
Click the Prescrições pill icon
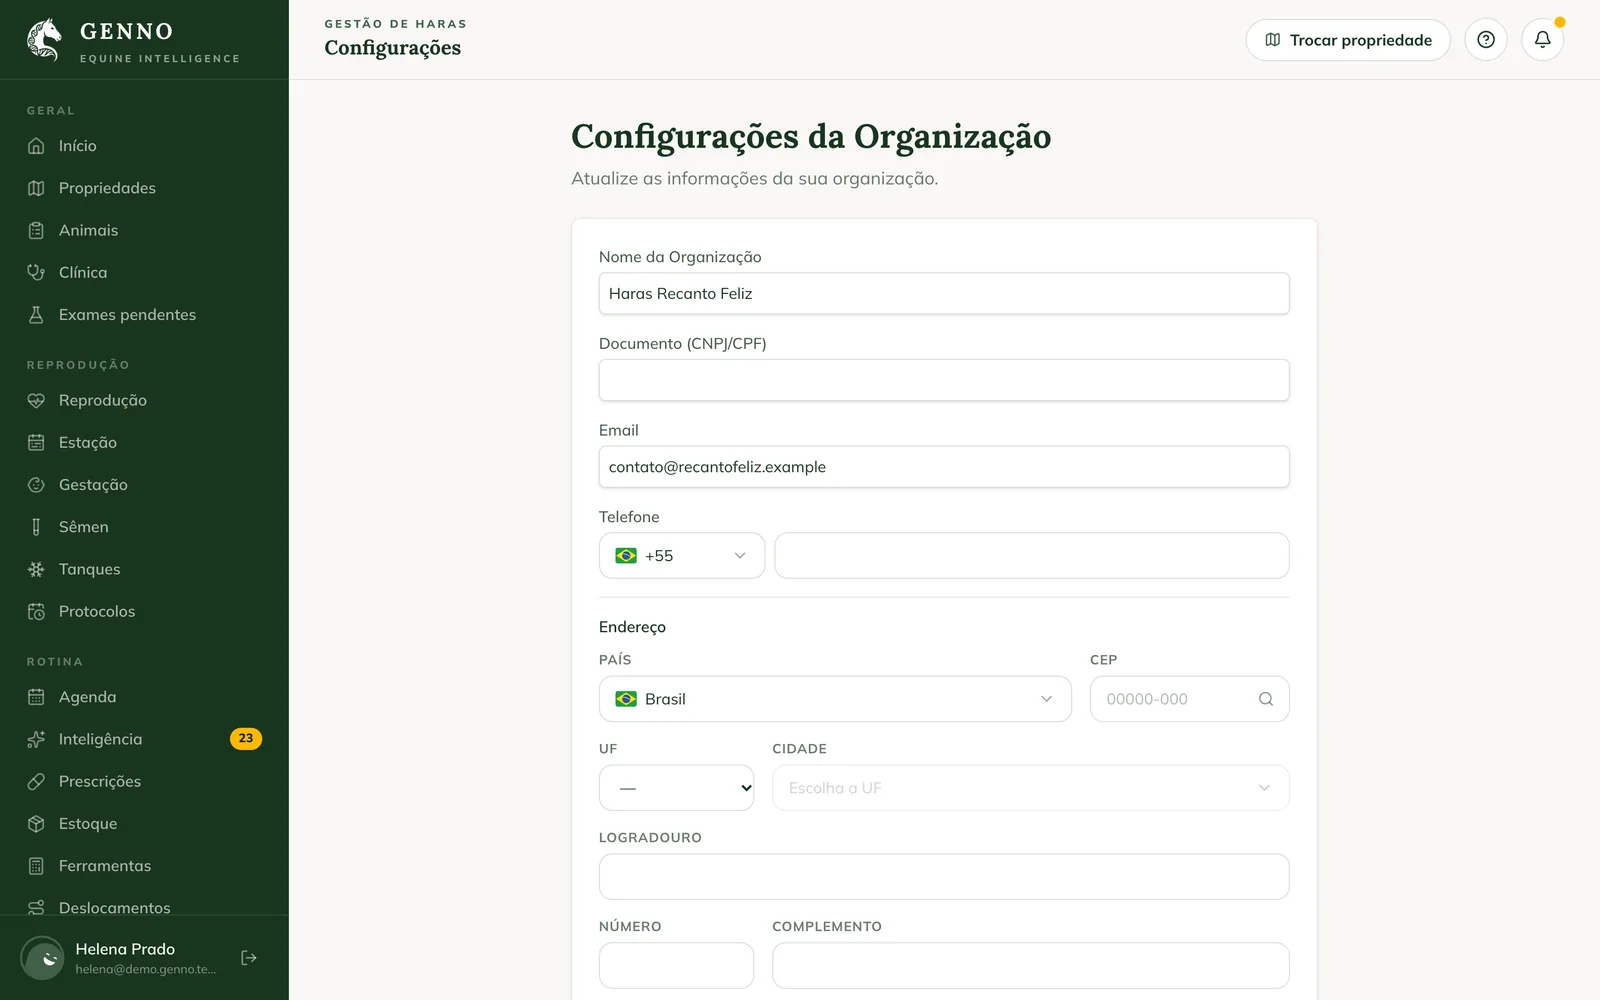[36, 781]
